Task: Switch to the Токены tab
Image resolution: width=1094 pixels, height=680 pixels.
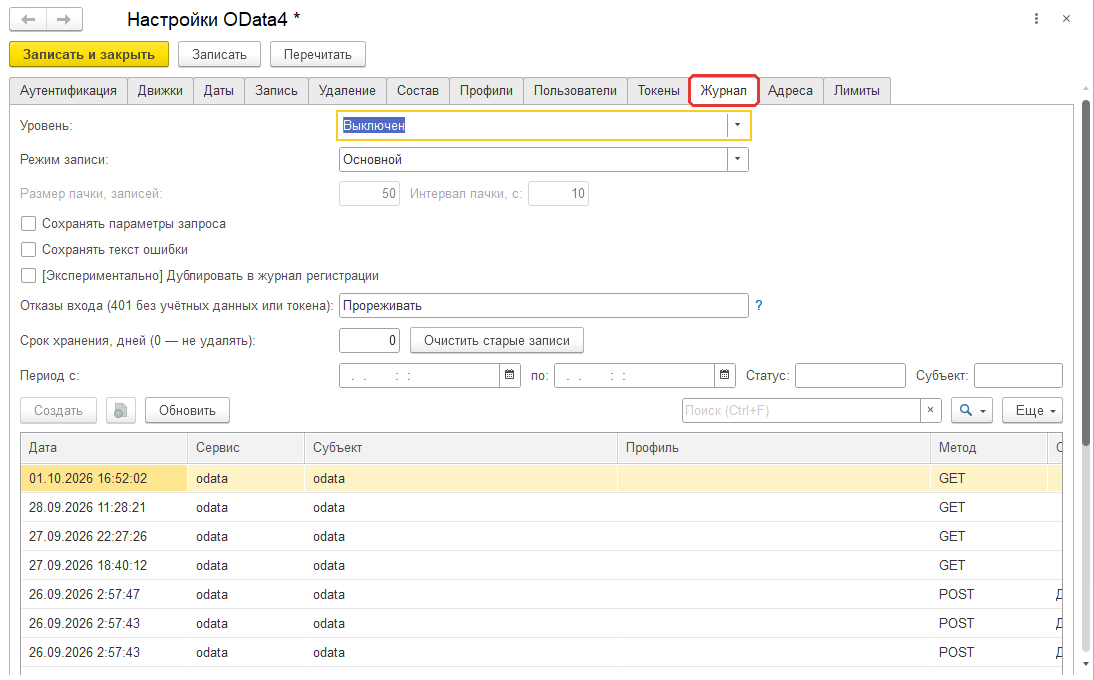Action: point(659,91)
